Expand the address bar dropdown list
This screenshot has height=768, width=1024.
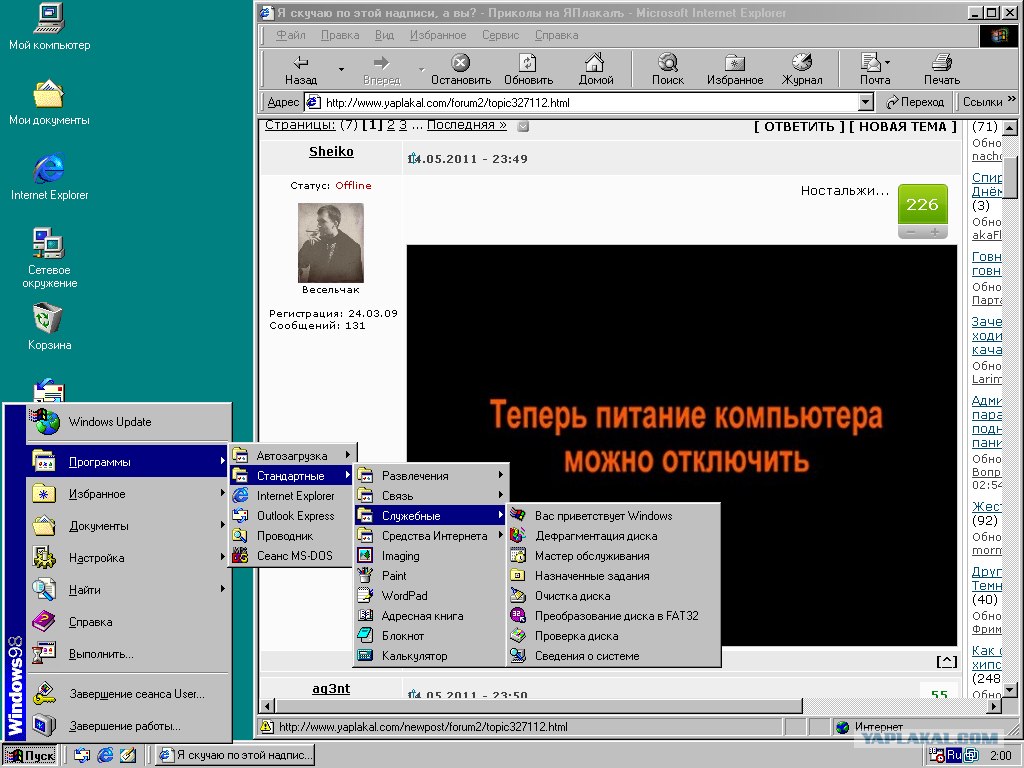865,103
